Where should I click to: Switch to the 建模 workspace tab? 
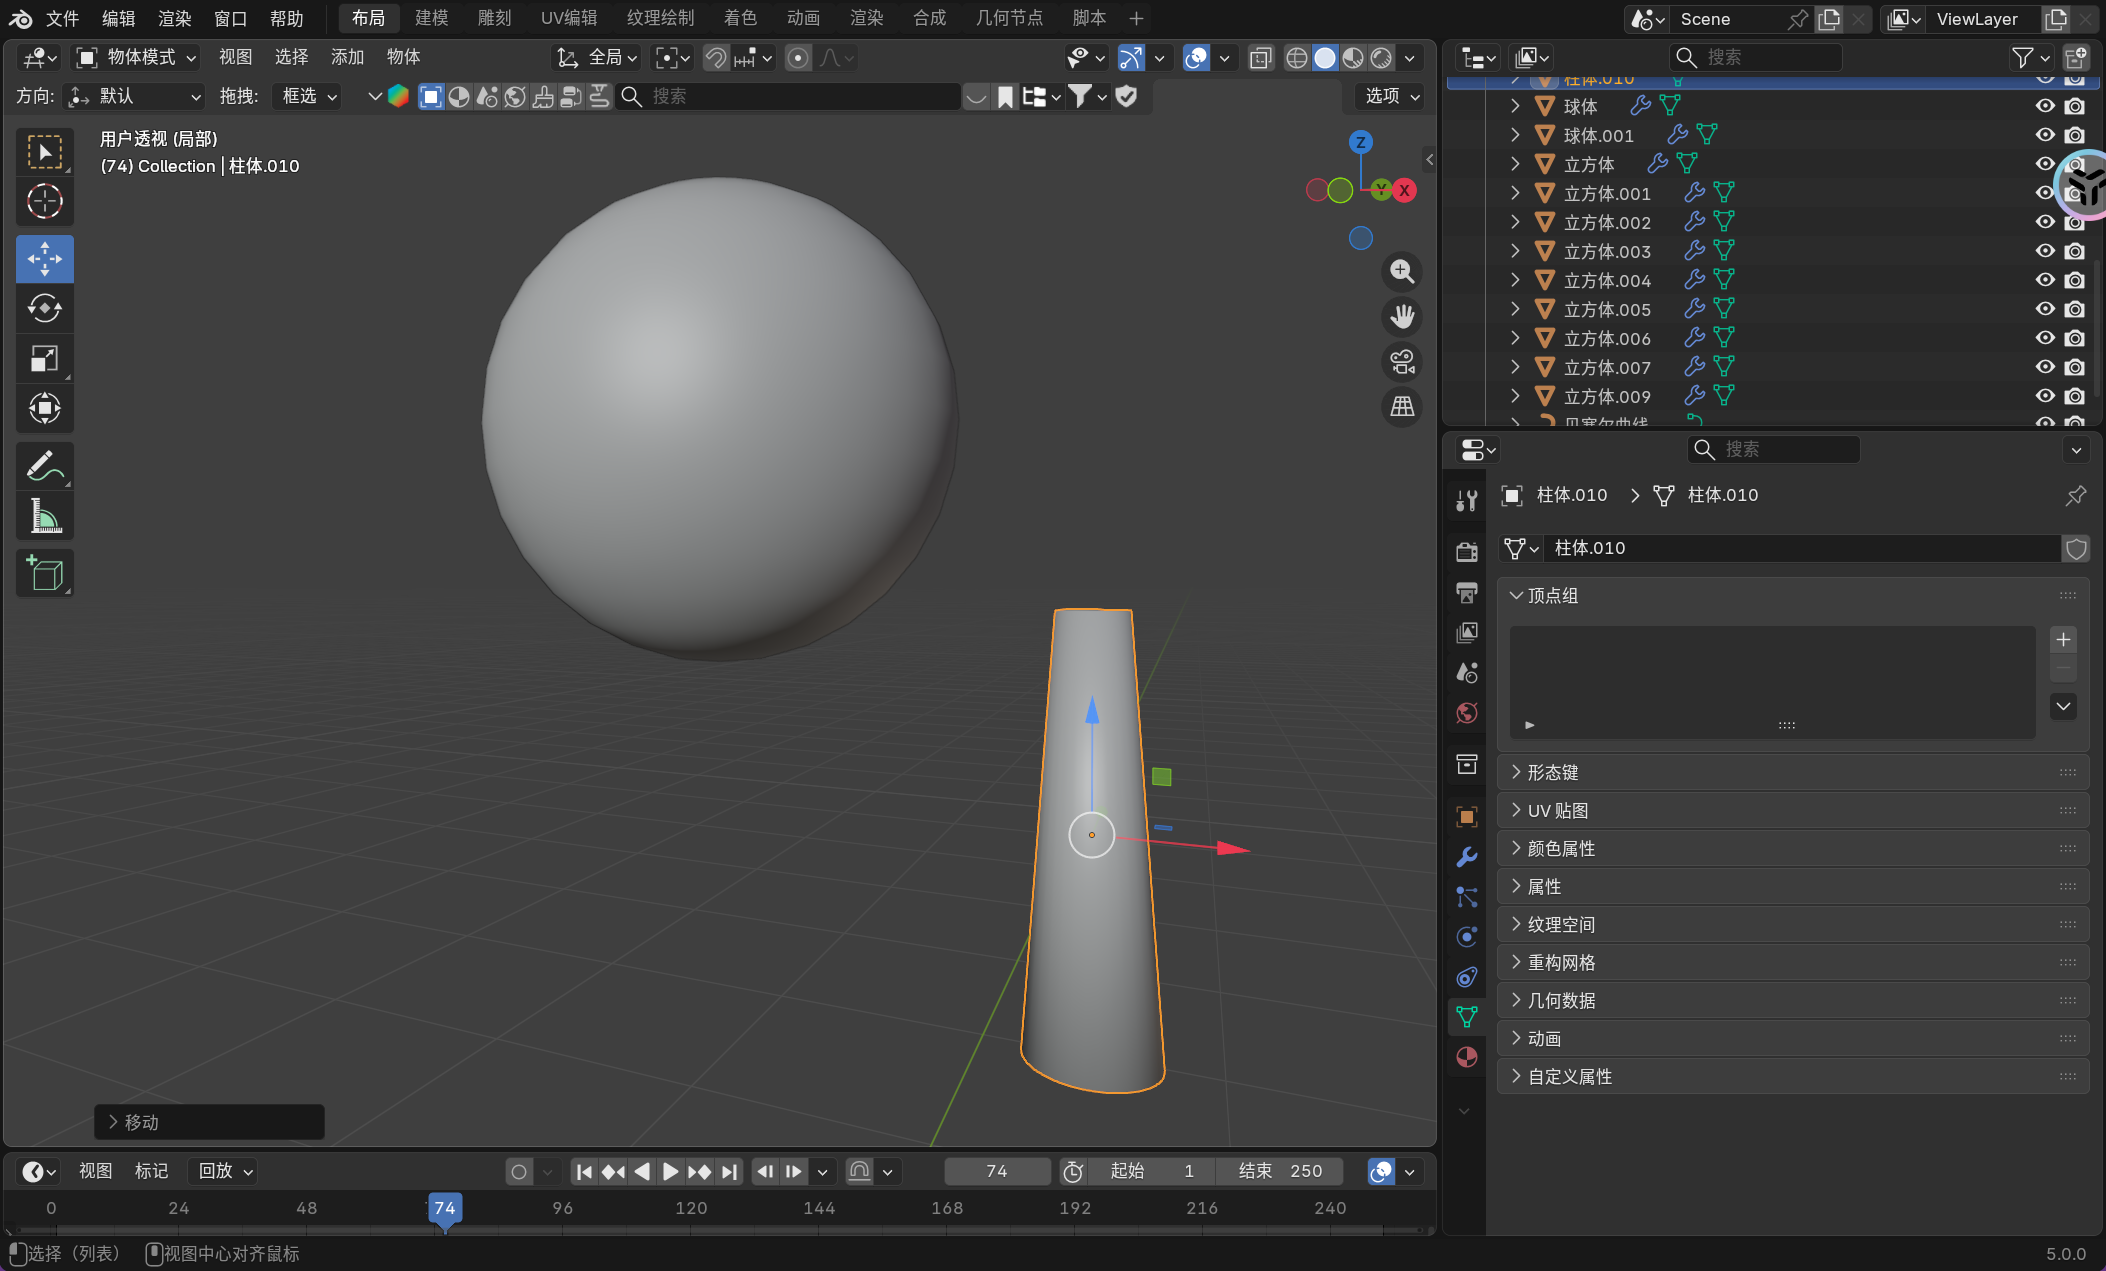pyautogui.click(x=431, y=18)
